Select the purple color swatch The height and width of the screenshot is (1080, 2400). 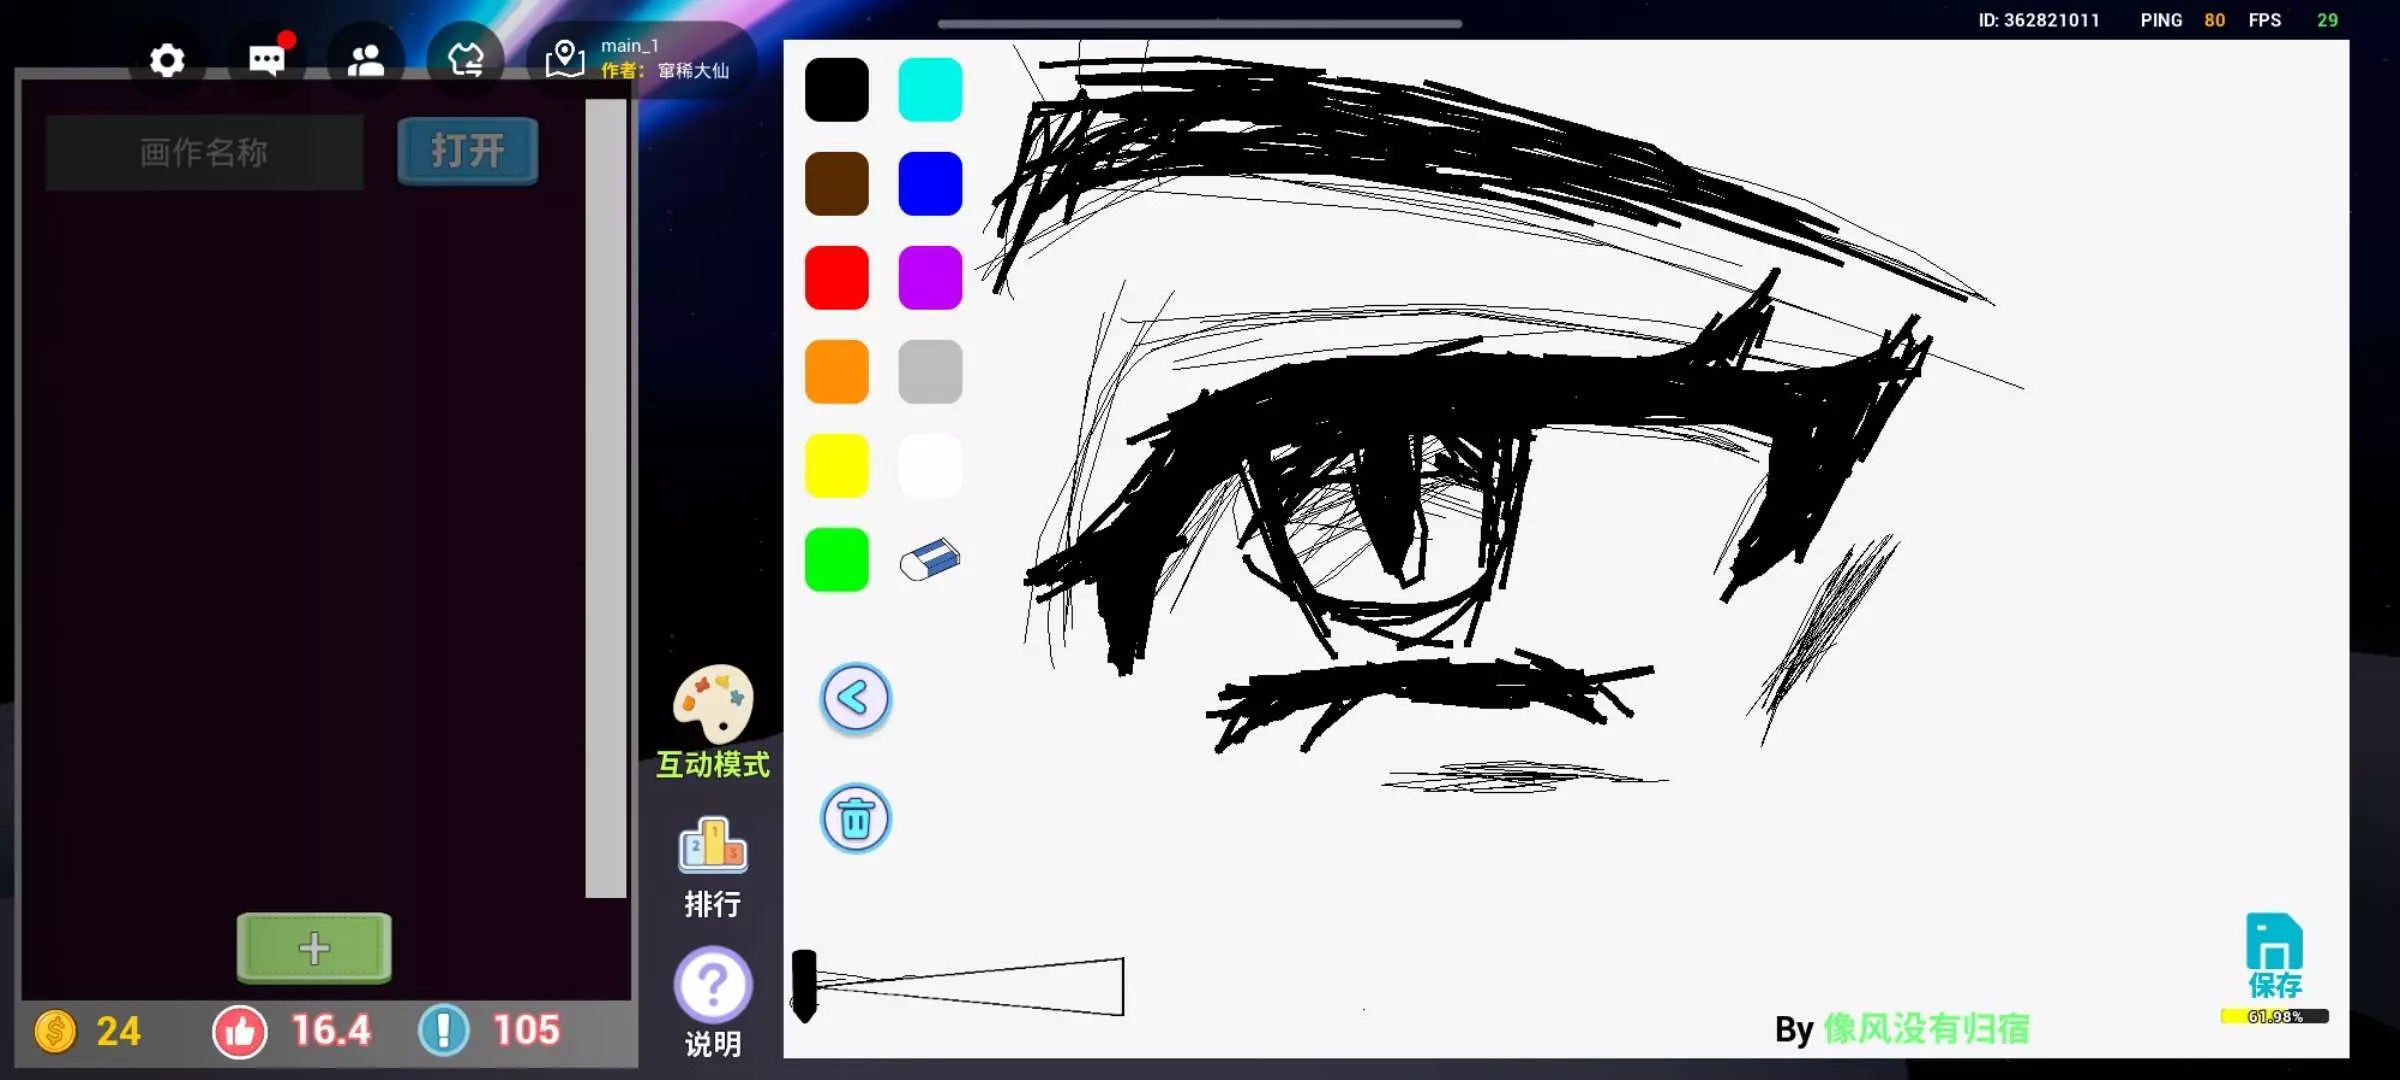(x=930, y=278)
